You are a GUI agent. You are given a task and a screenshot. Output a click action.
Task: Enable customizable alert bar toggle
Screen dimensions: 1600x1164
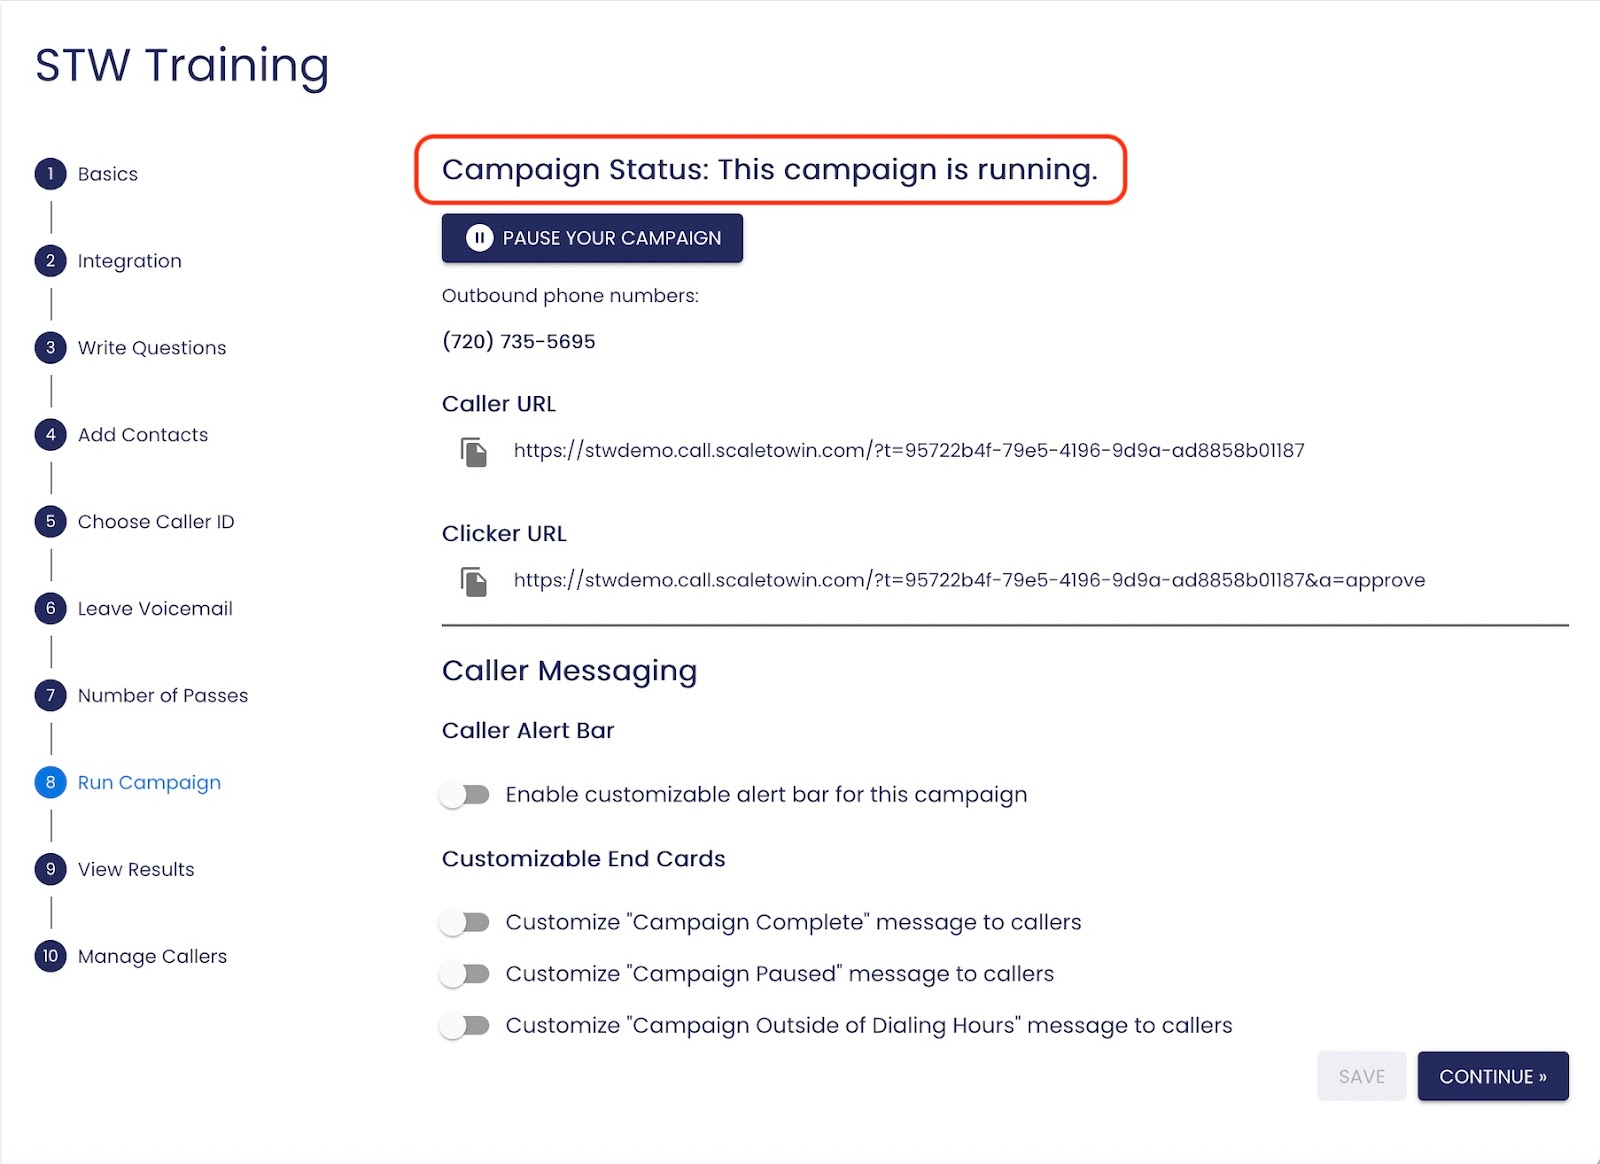[x=465, y=795]
